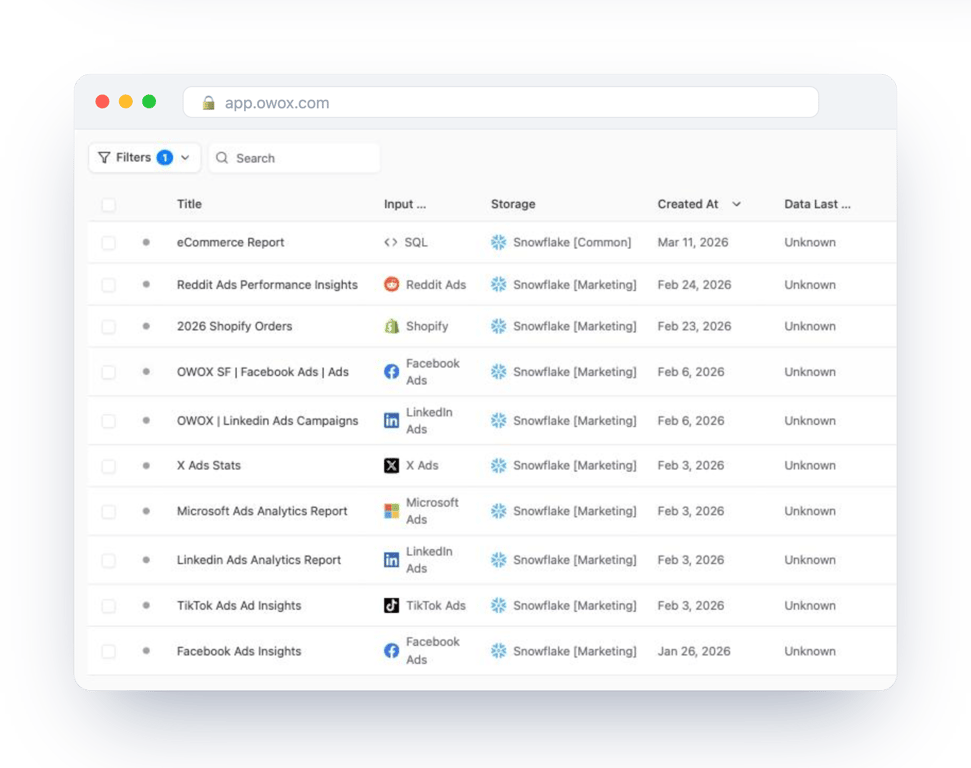Sort by the Input column header
The image size is (971, 768).
(404, 204)
